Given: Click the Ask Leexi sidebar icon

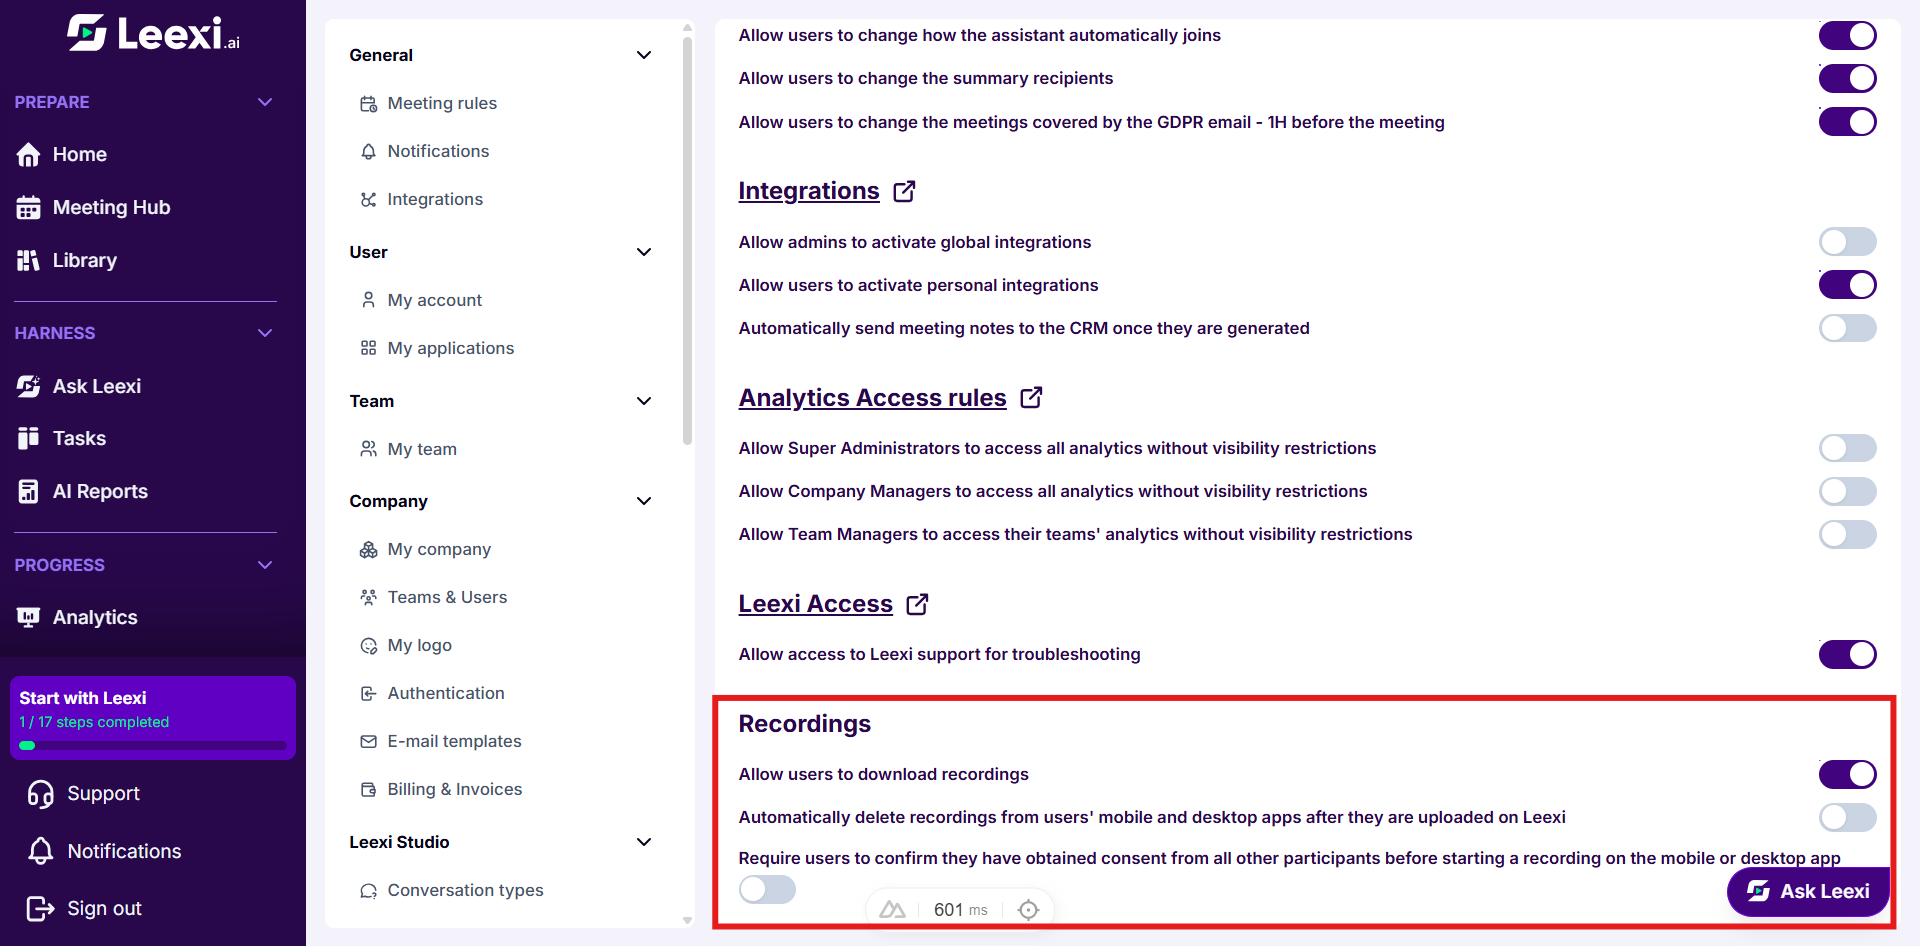Looking at the screenshot, I should [x=29, y=387].
